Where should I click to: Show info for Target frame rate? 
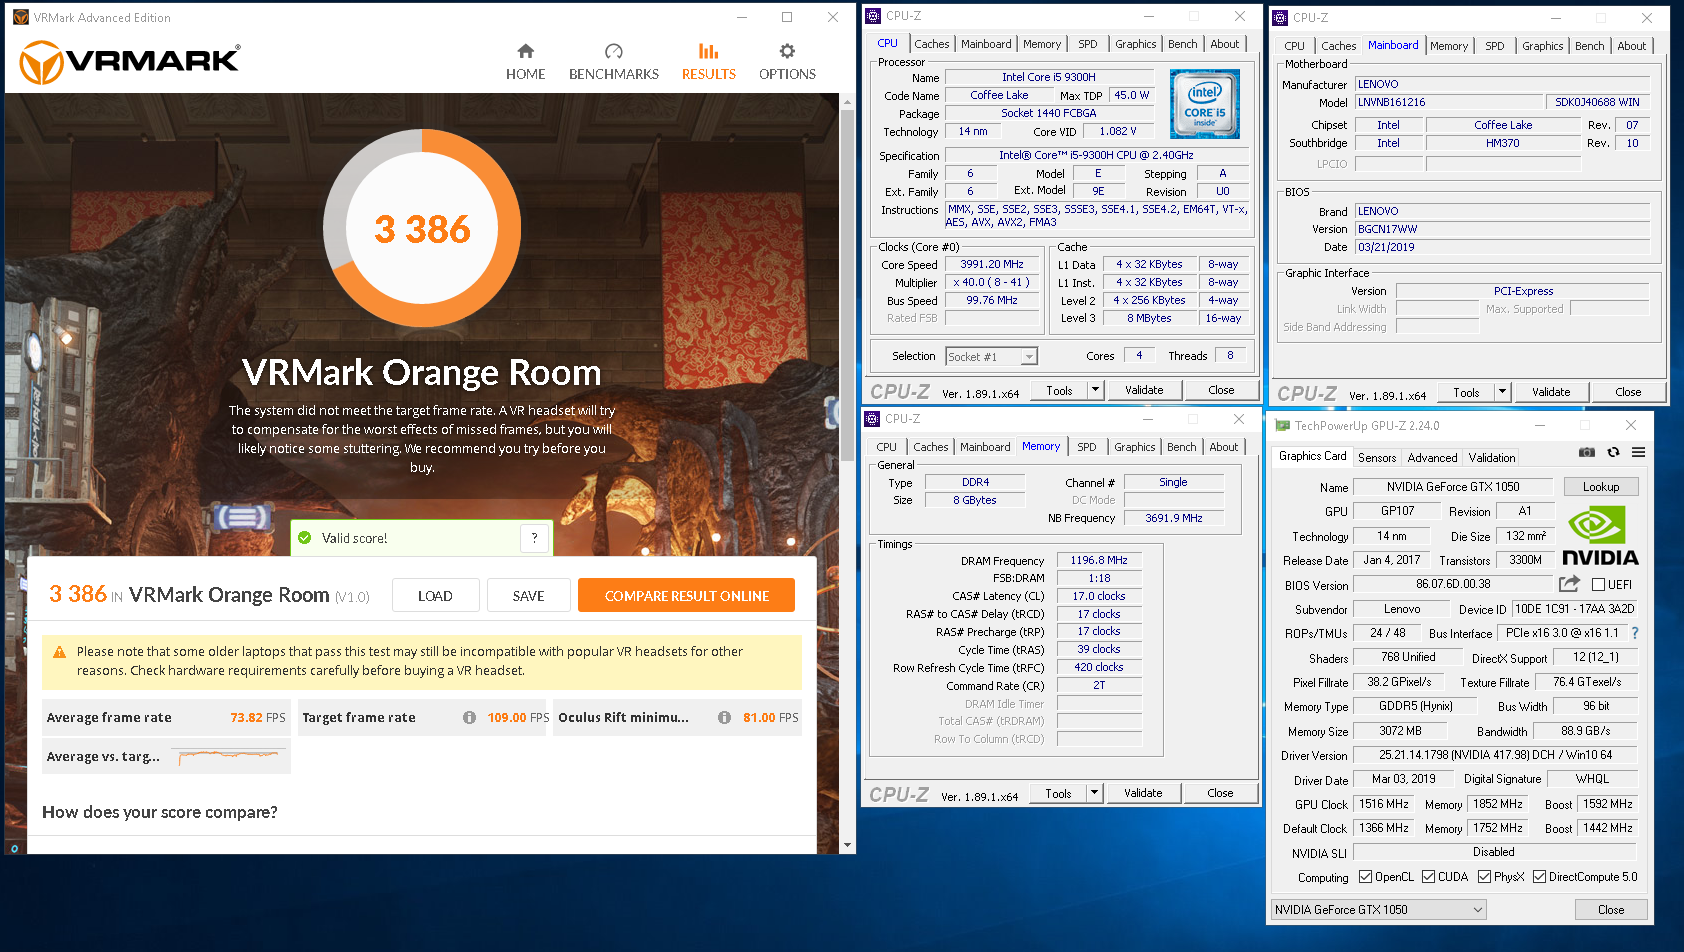tap(469, 718)
